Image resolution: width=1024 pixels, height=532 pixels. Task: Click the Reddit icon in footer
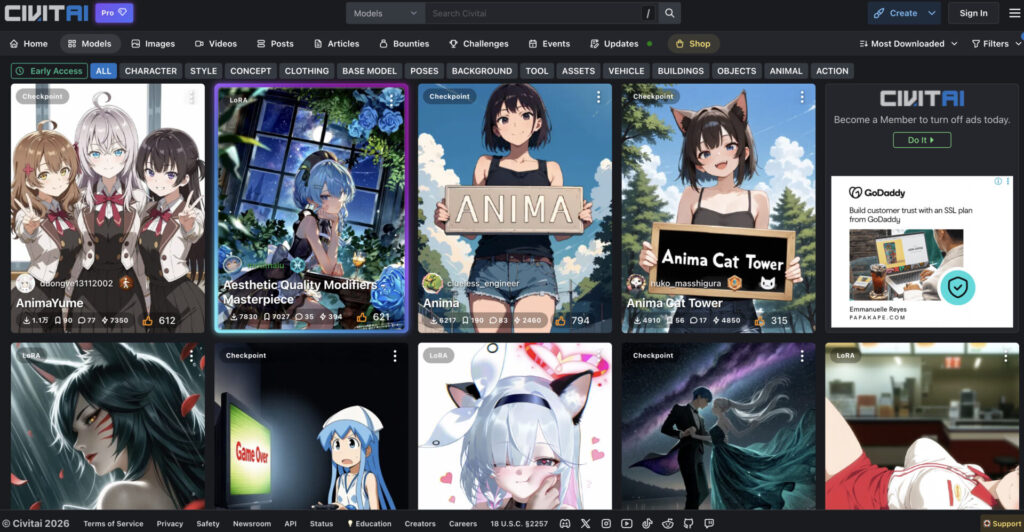pos(668,523)
